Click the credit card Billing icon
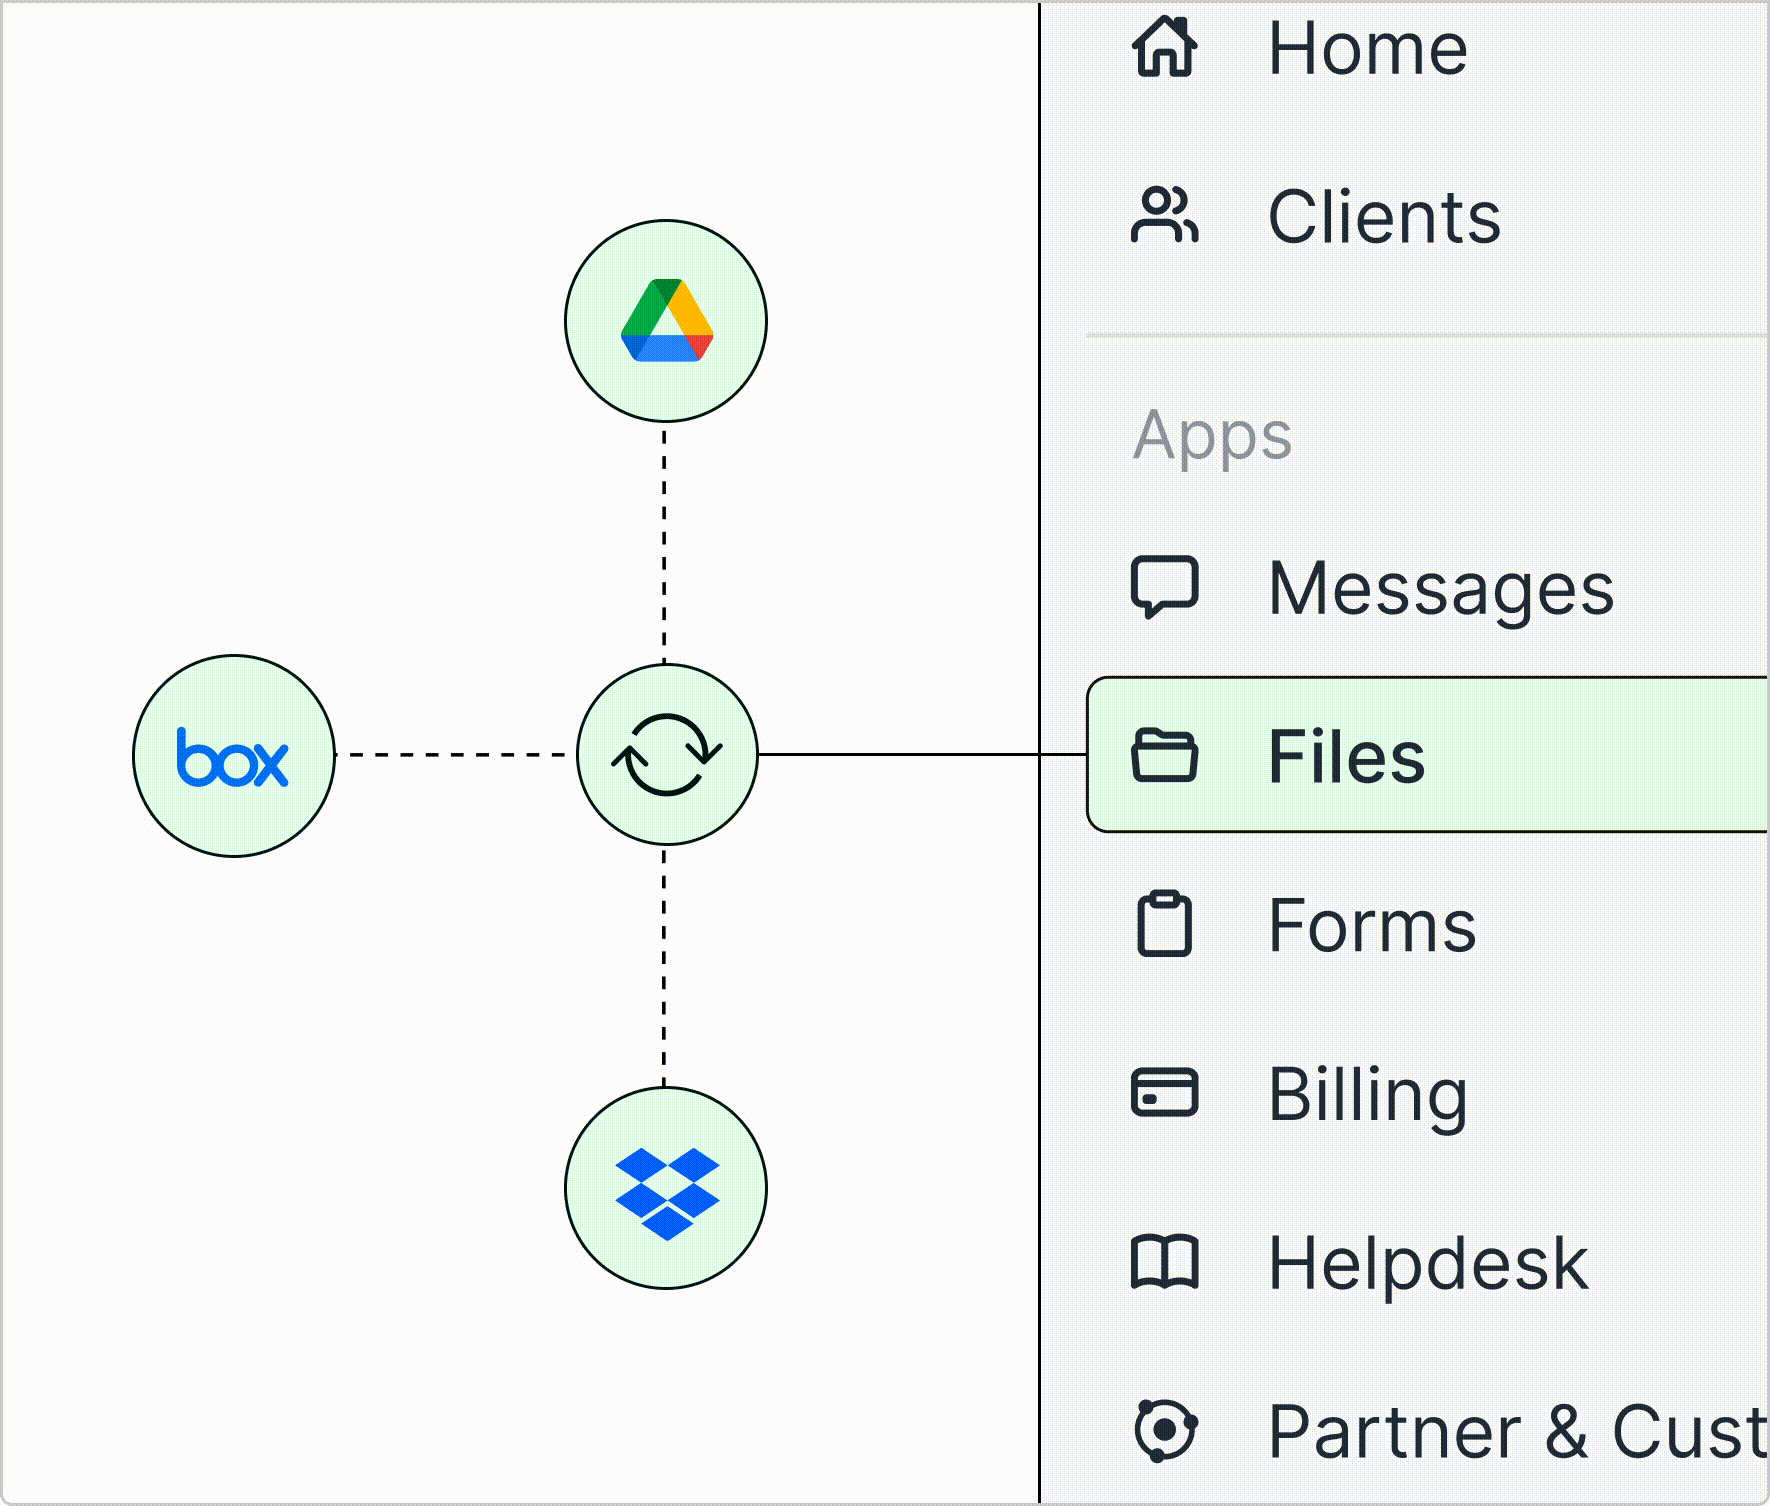This screenshot has height=1506, width=1770. point(1164,1093)
